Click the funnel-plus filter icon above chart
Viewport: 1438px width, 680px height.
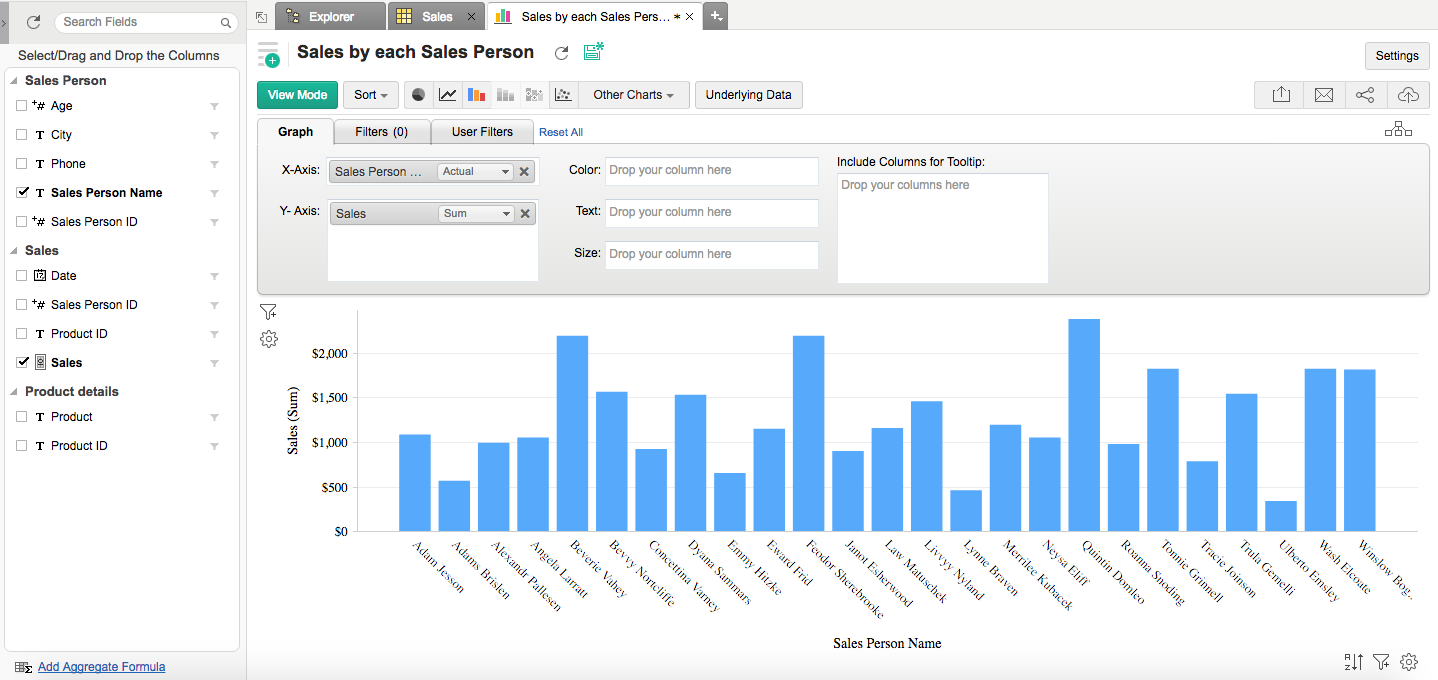point(268,311)
